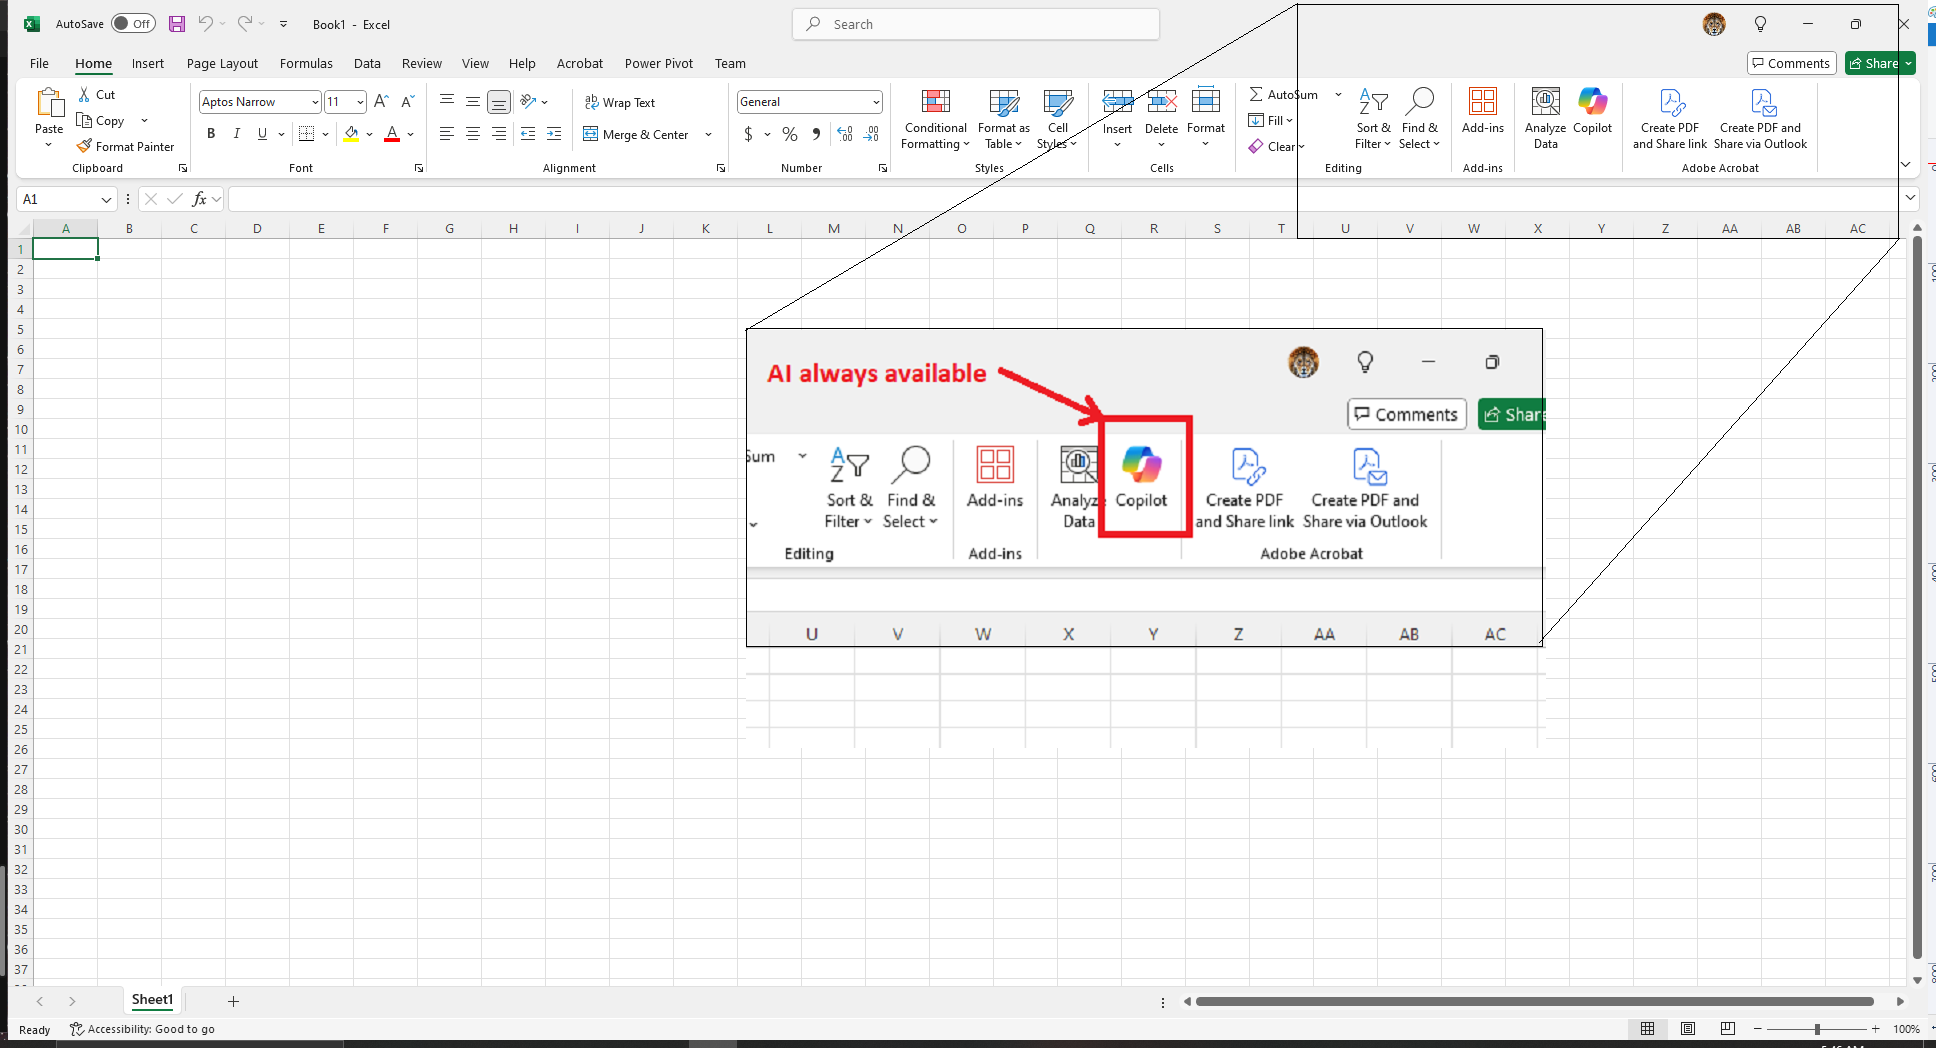Click Delete cells icon
Screen dimensions: 1936x1048
(x=1162, y=101)
